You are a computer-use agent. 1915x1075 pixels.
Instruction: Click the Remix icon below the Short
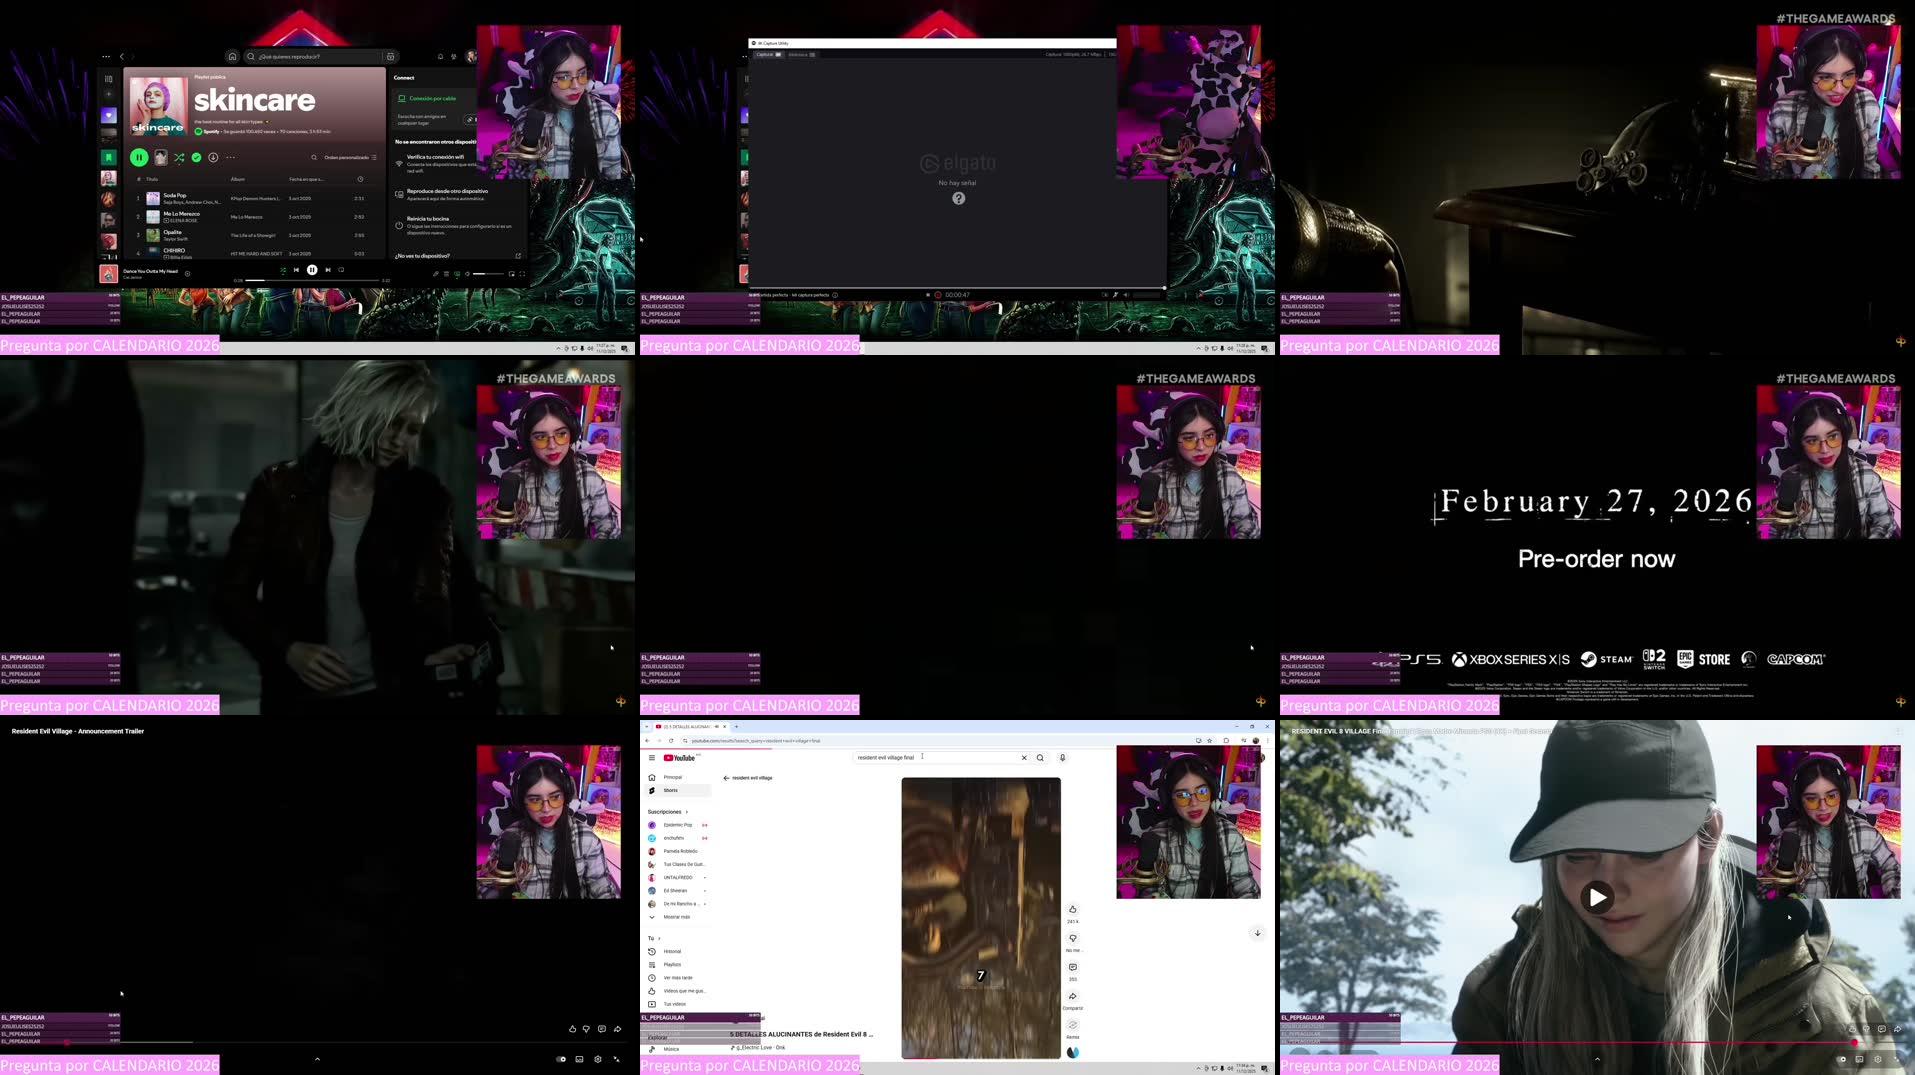pyautogui.click(x=1072, y=1025)
